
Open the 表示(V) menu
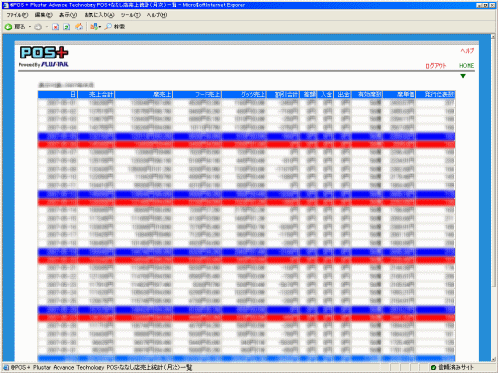tap(68, 15)
